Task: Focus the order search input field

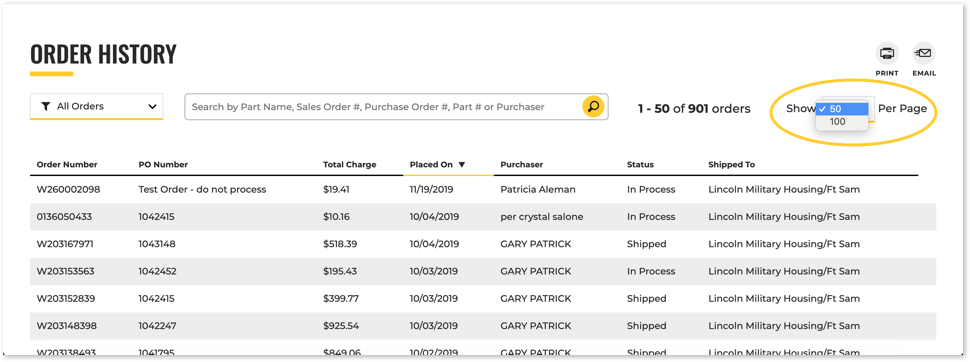Action: point(384,106)
